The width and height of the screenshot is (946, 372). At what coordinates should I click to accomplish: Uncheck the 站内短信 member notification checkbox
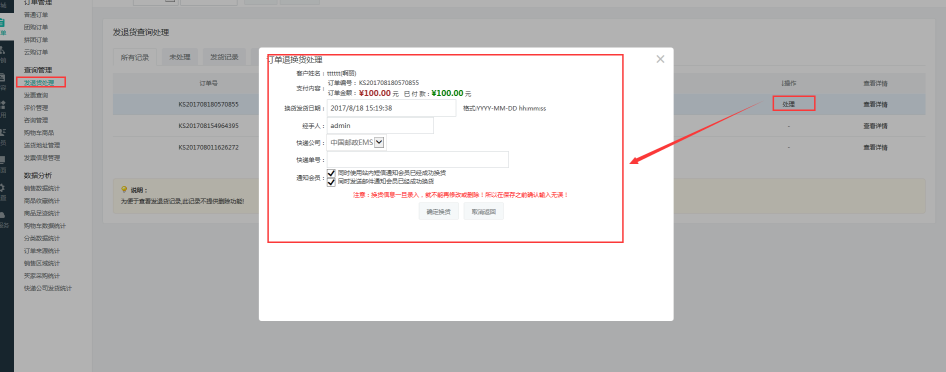tap(331, 174)
